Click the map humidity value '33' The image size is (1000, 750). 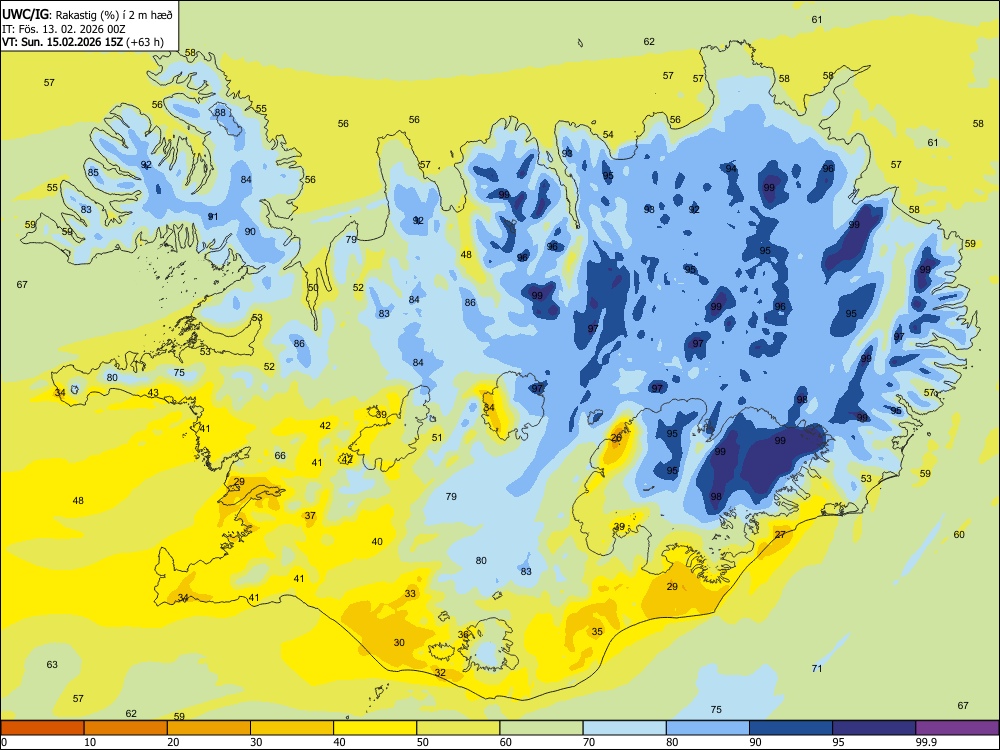pos(410,594)
